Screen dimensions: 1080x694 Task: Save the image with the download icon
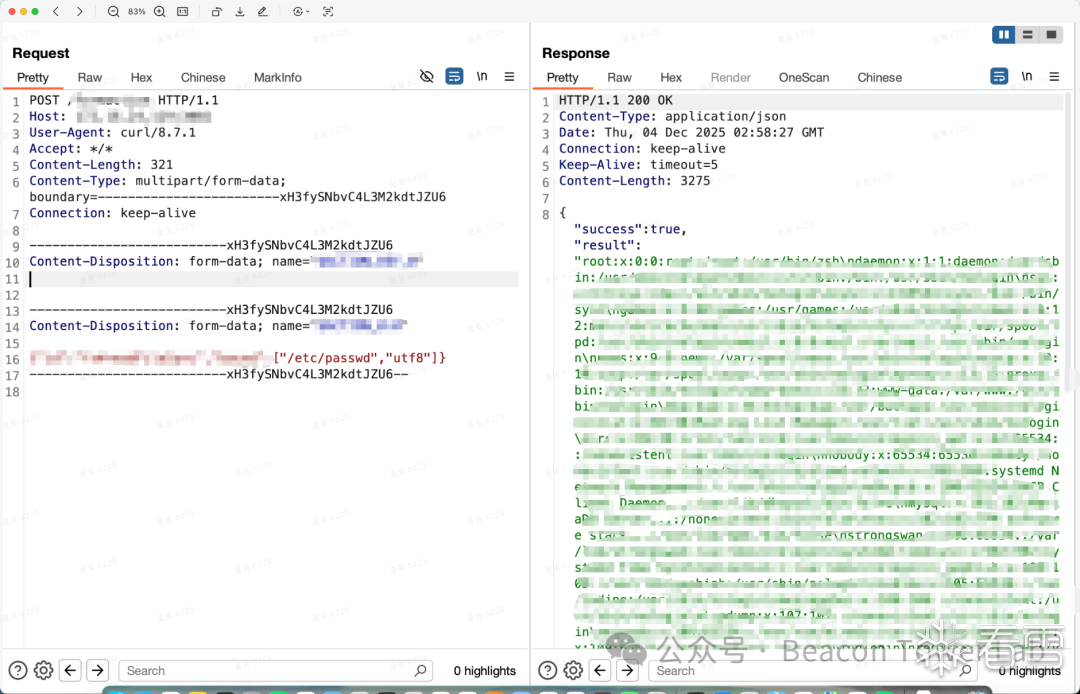(240, 12)
